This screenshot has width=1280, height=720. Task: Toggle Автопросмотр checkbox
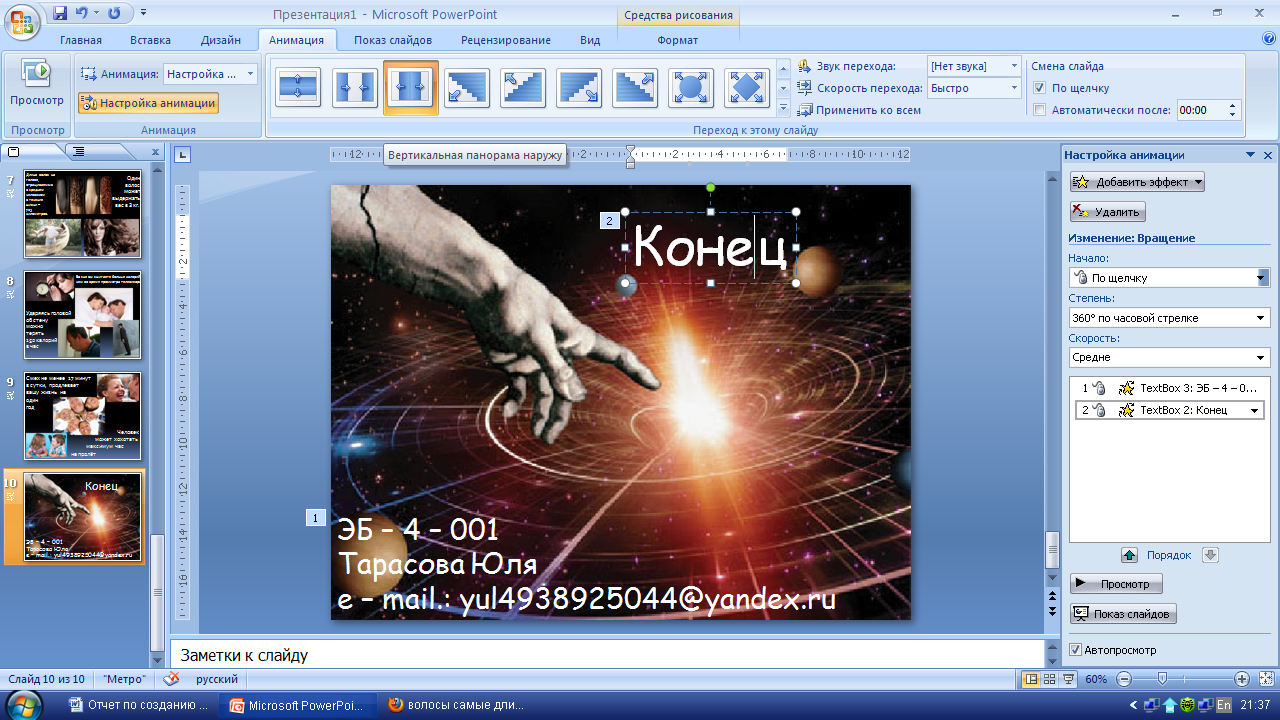pyautogui.click(x=1075, y=650)
